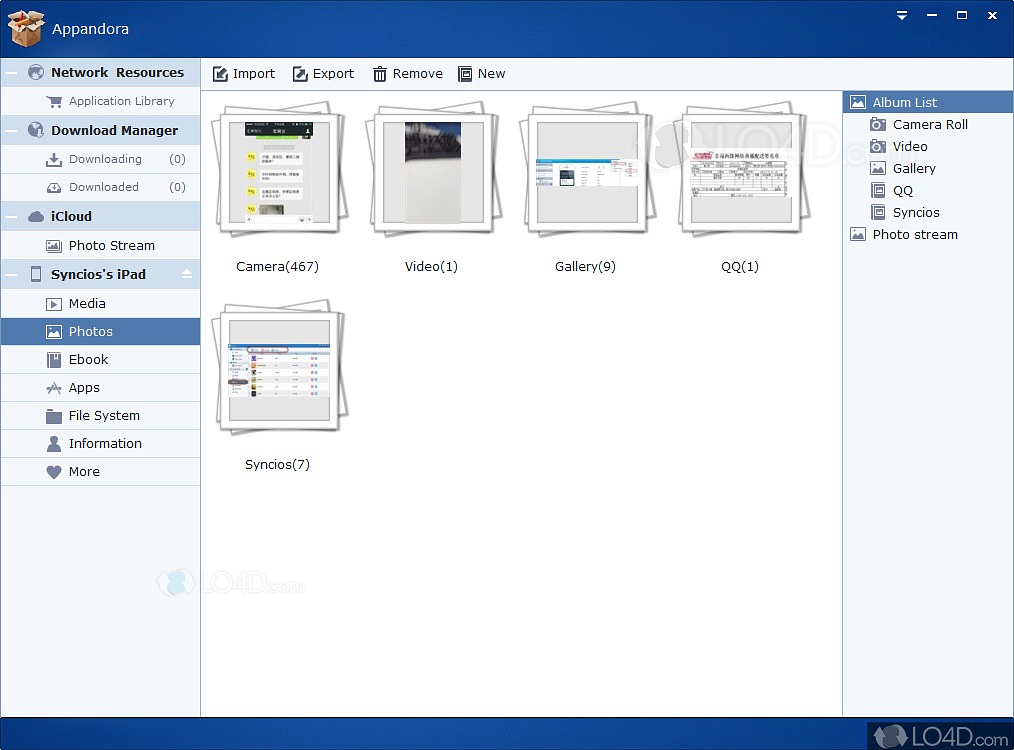The height and width of the screenshot is (750, 1014).
Task: Collapse the Network Resources section
Action: click(11, 73)
